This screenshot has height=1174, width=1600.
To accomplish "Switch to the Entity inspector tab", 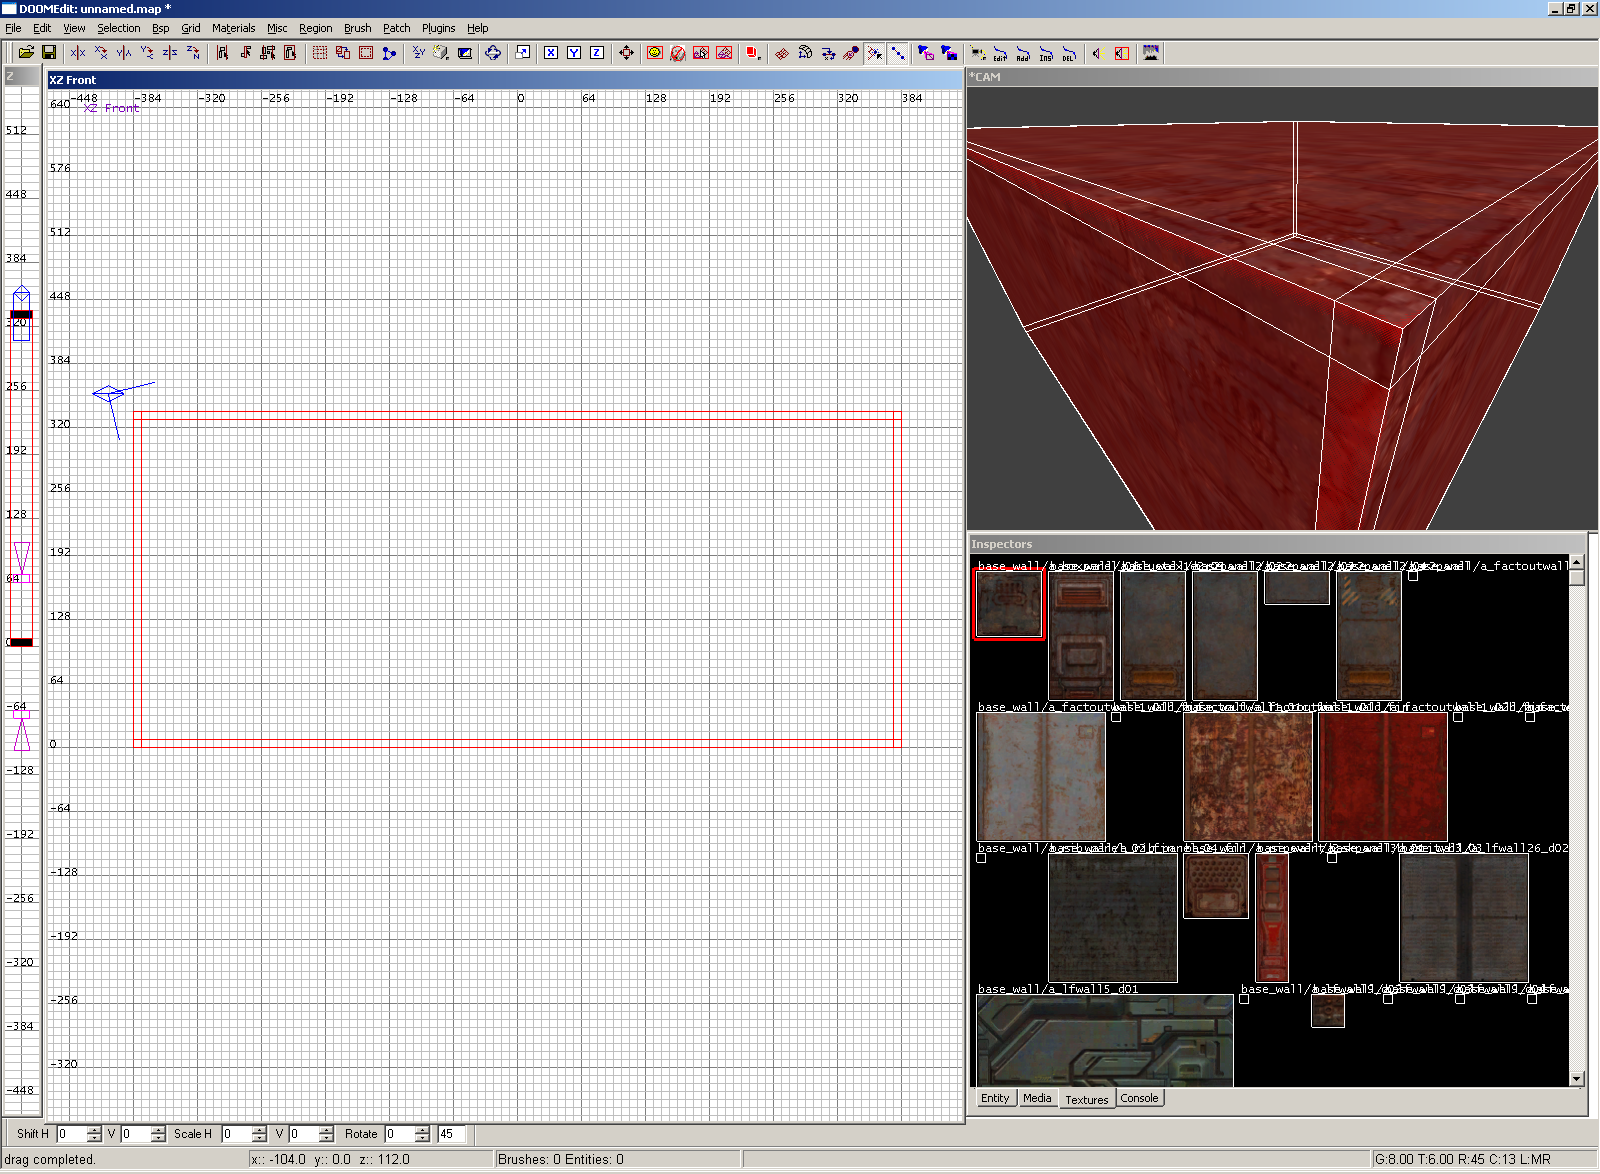I will [x=995, y=1098].
